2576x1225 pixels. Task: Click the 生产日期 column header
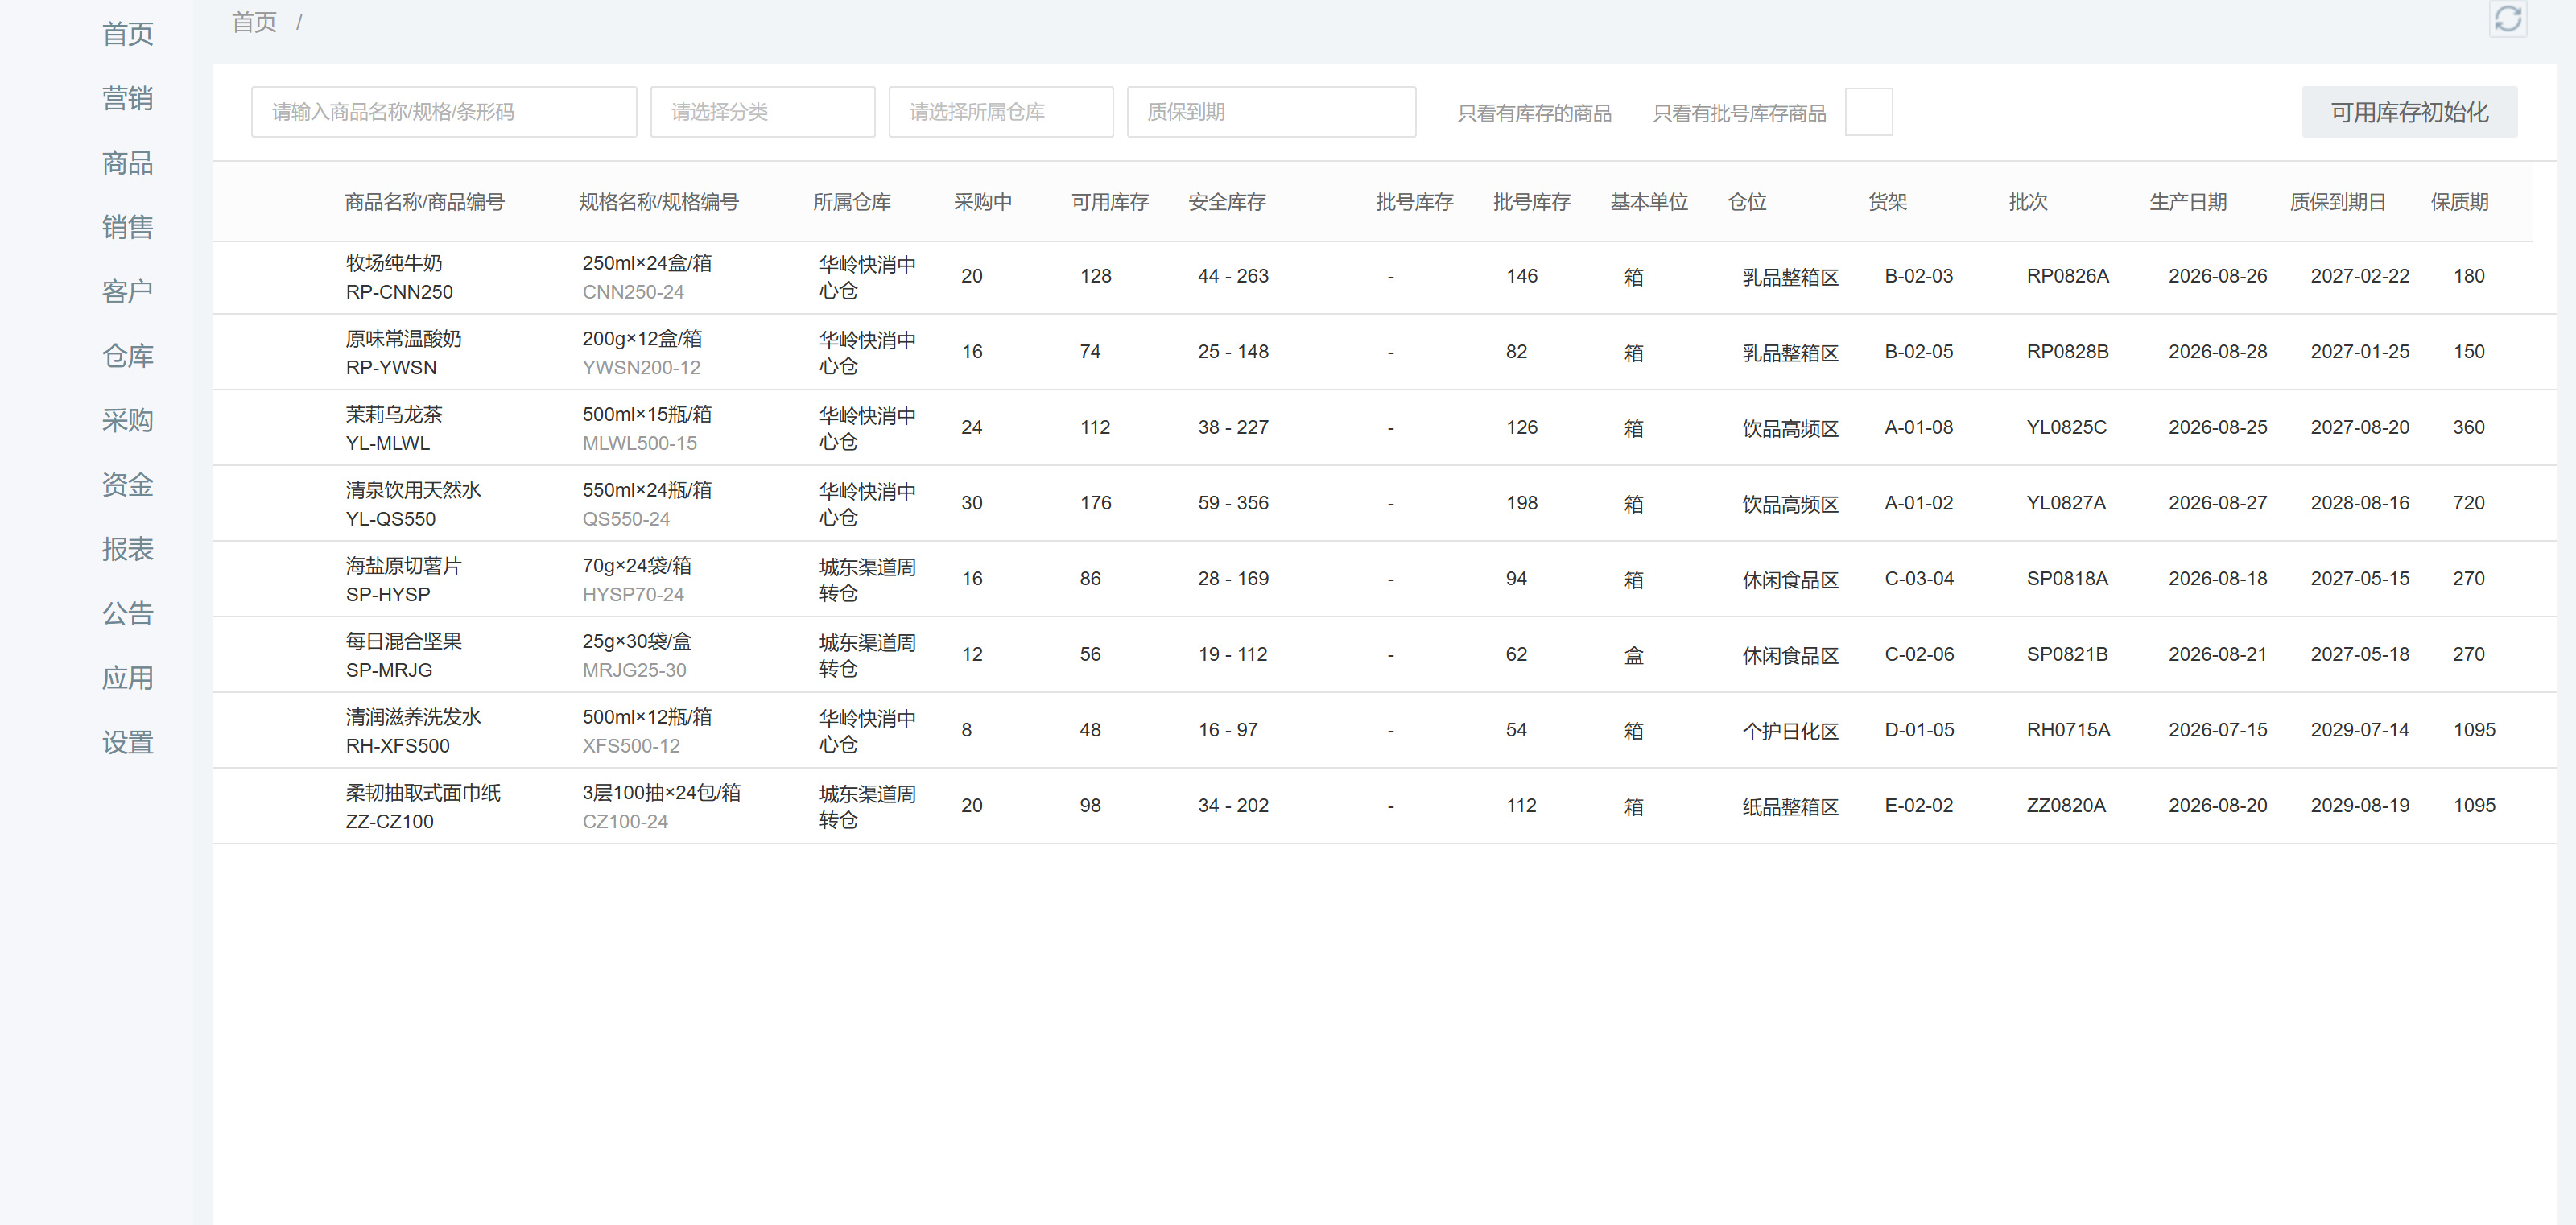click(x=2188, y=202)
